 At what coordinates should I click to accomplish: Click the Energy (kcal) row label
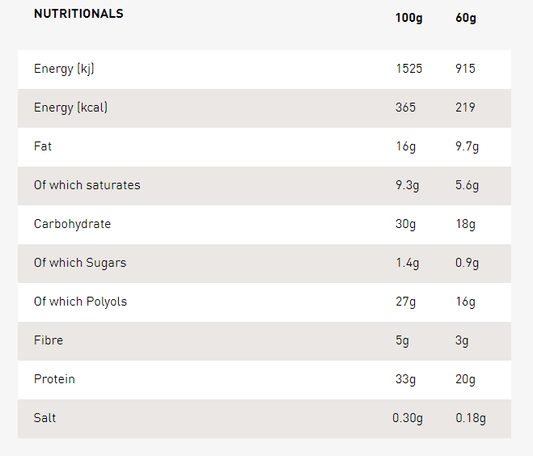71,108
